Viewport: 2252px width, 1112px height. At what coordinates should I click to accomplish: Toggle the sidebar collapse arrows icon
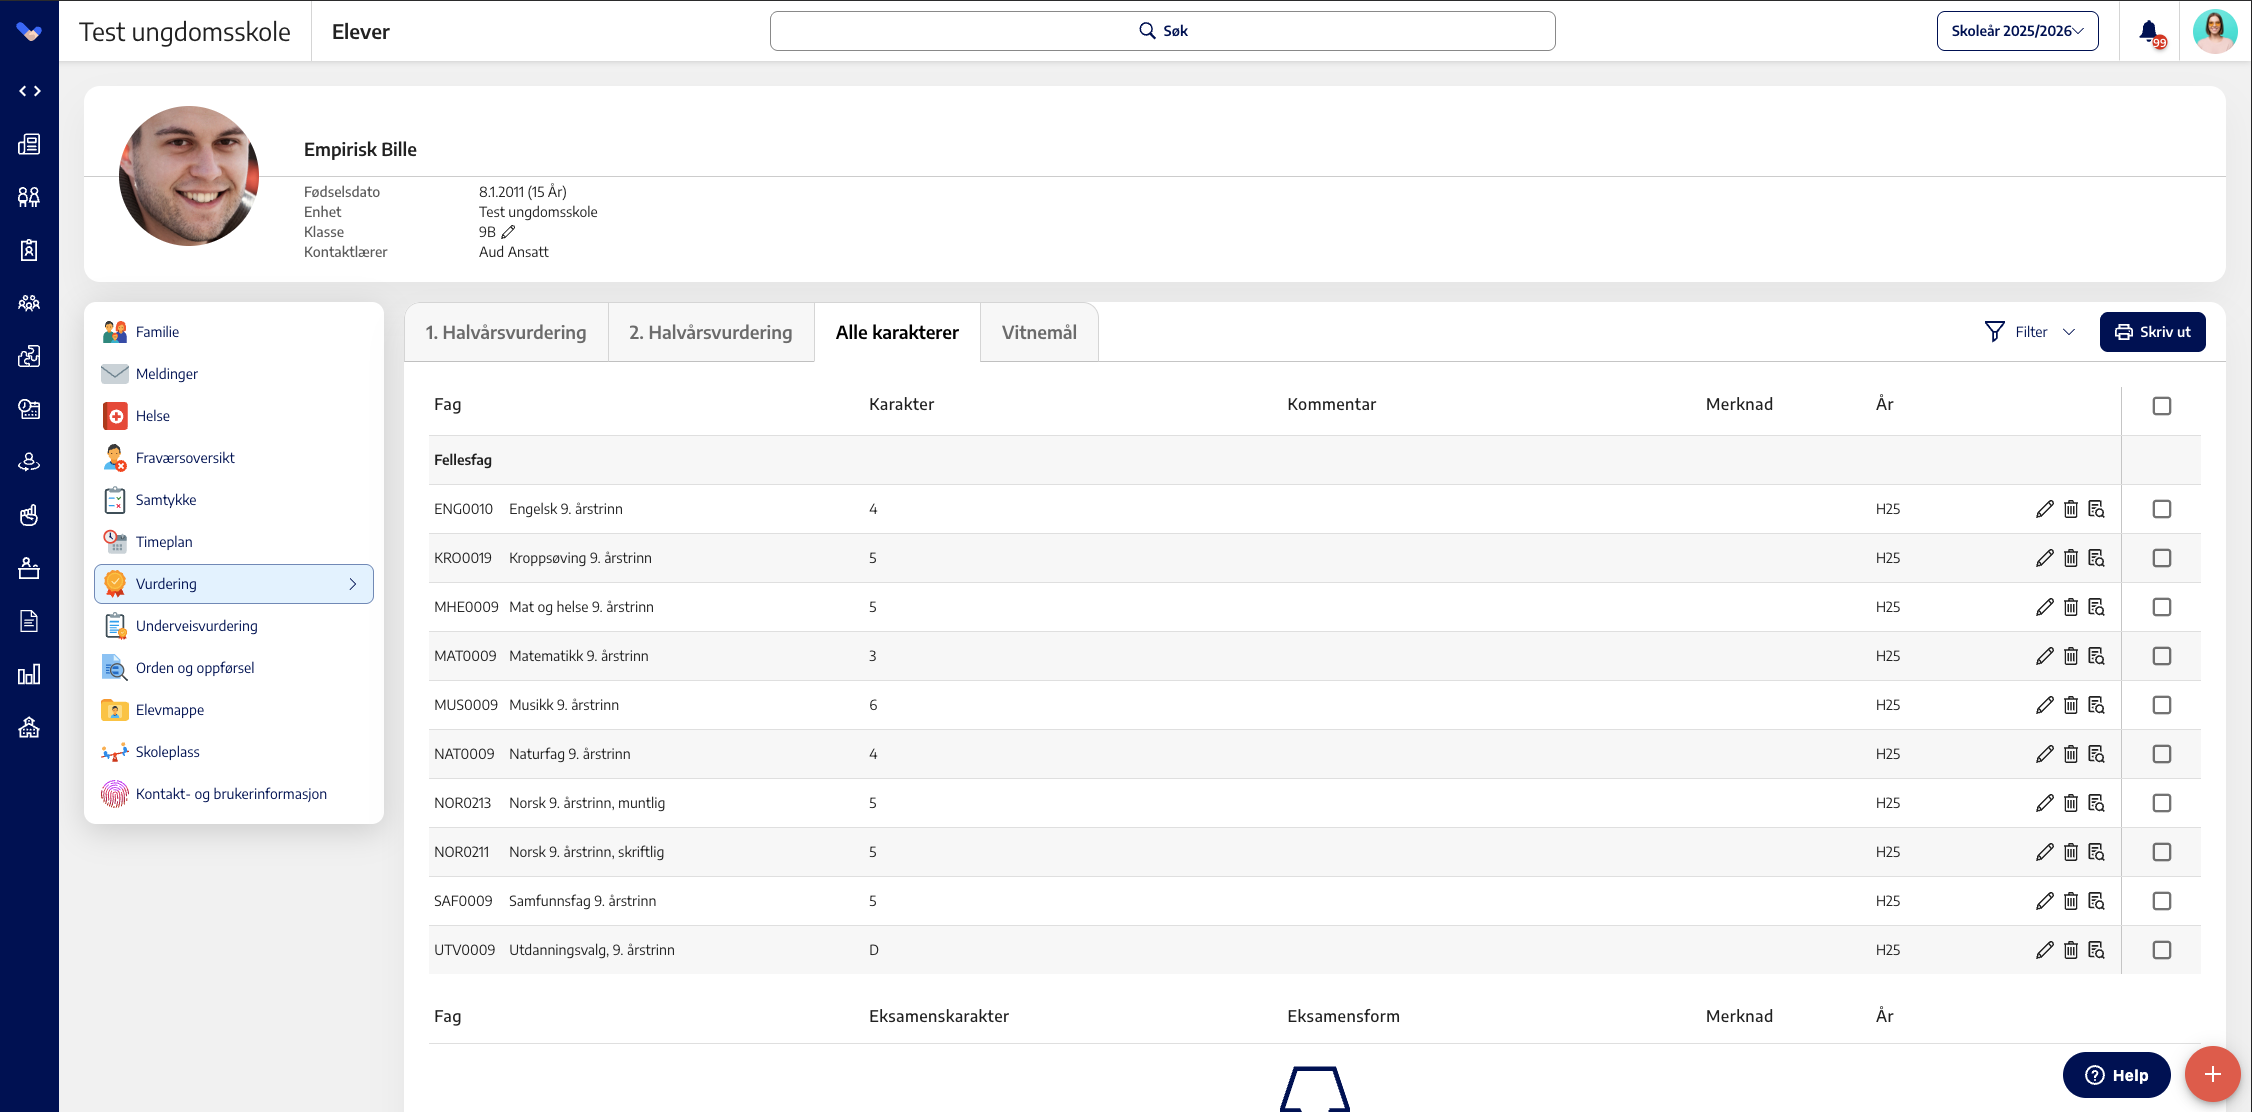click(29, 91)
